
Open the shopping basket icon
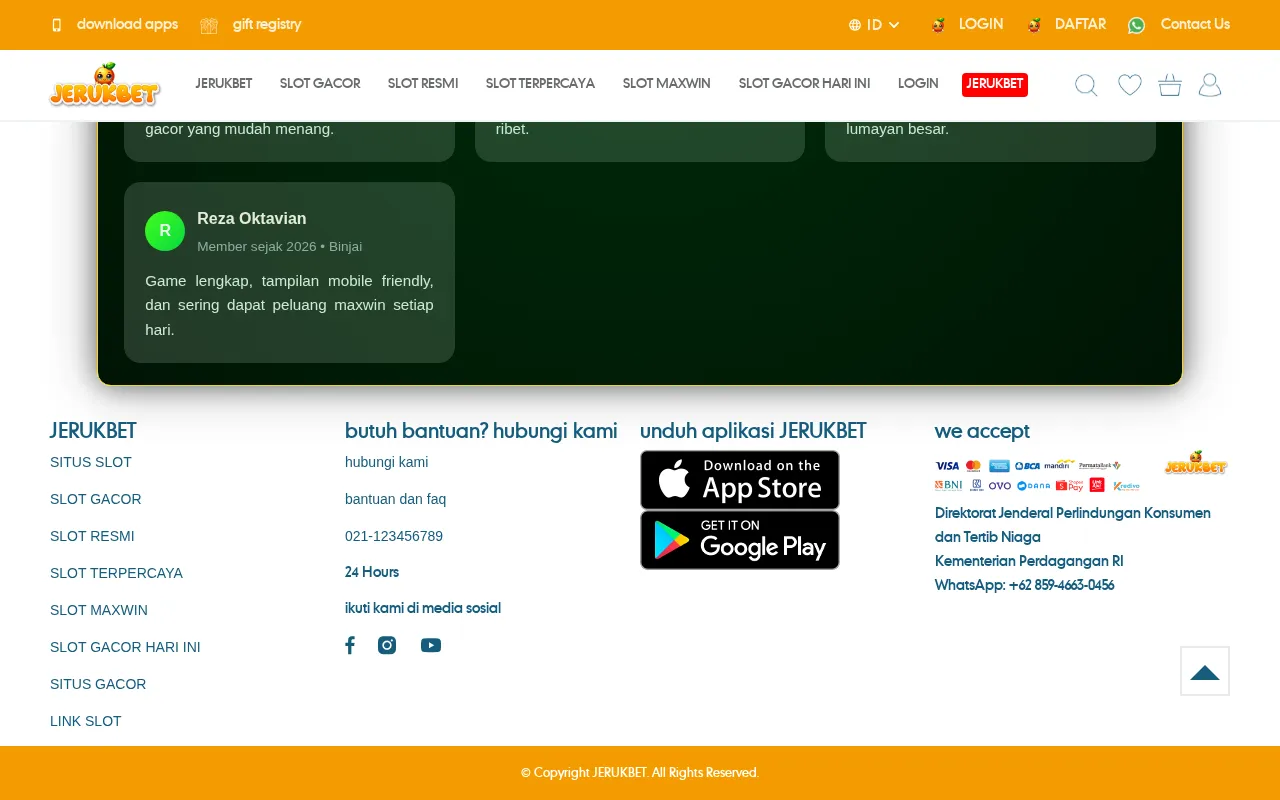click(1170, 85)
